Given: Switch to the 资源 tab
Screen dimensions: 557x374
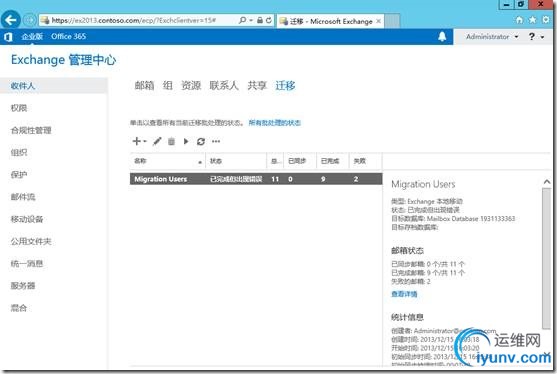Looking at the screenshot, I should coord(191,85).
